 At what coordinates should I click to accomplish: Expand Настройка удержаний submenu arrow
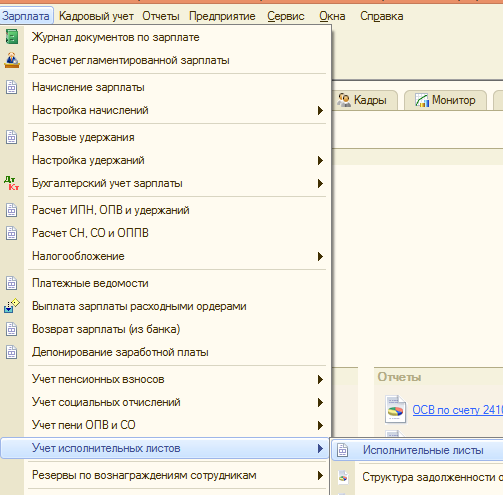click(x=320, y=160)
